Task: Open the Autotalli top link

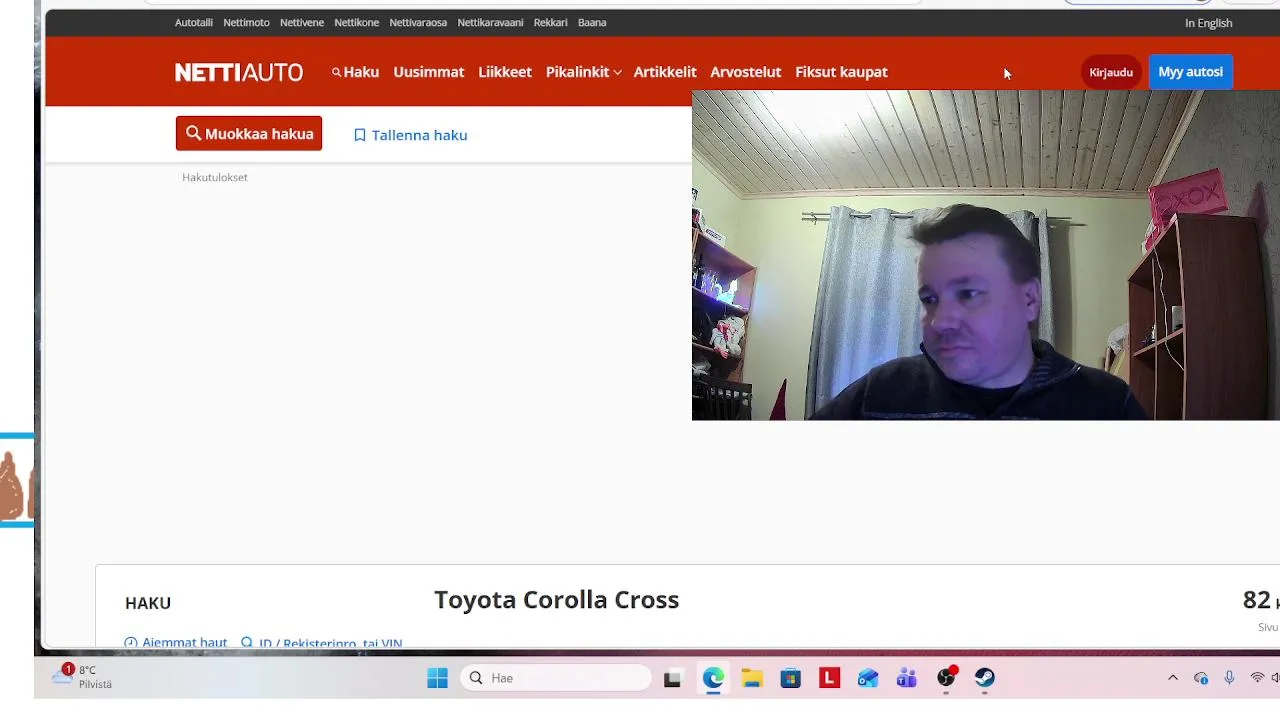Action: (x=194, y=22)
